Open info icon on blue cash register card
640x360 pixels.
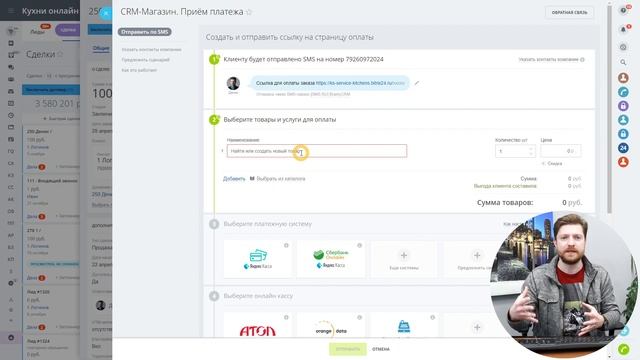pos(433,317)
